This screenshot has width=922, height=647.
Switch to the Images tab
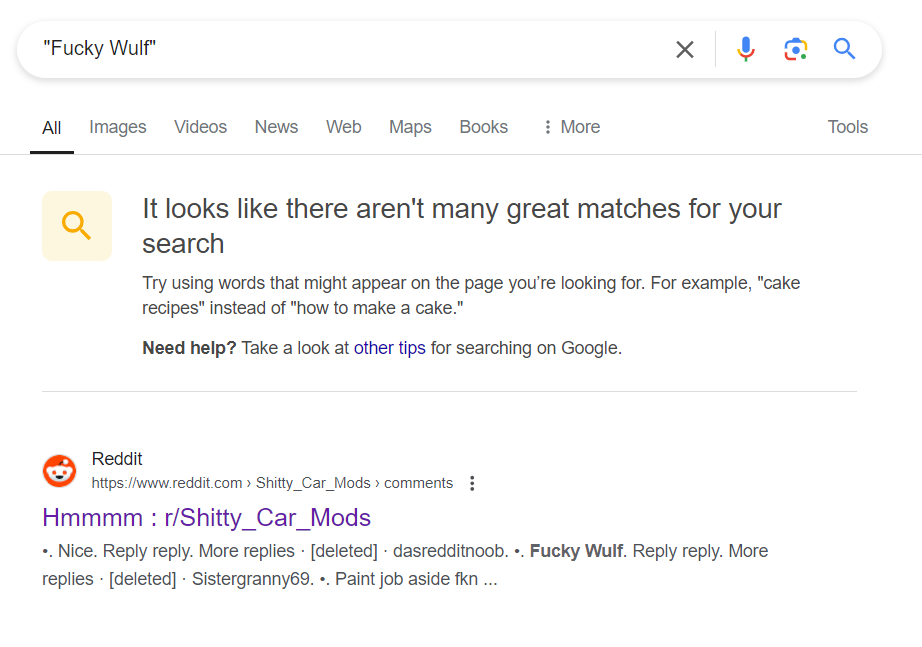click(118, 127)
